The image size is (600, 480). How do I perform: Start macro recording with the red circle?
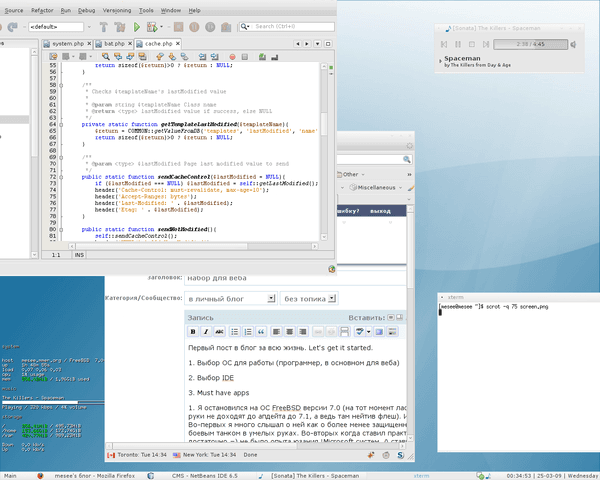click(x=232, y=57)
